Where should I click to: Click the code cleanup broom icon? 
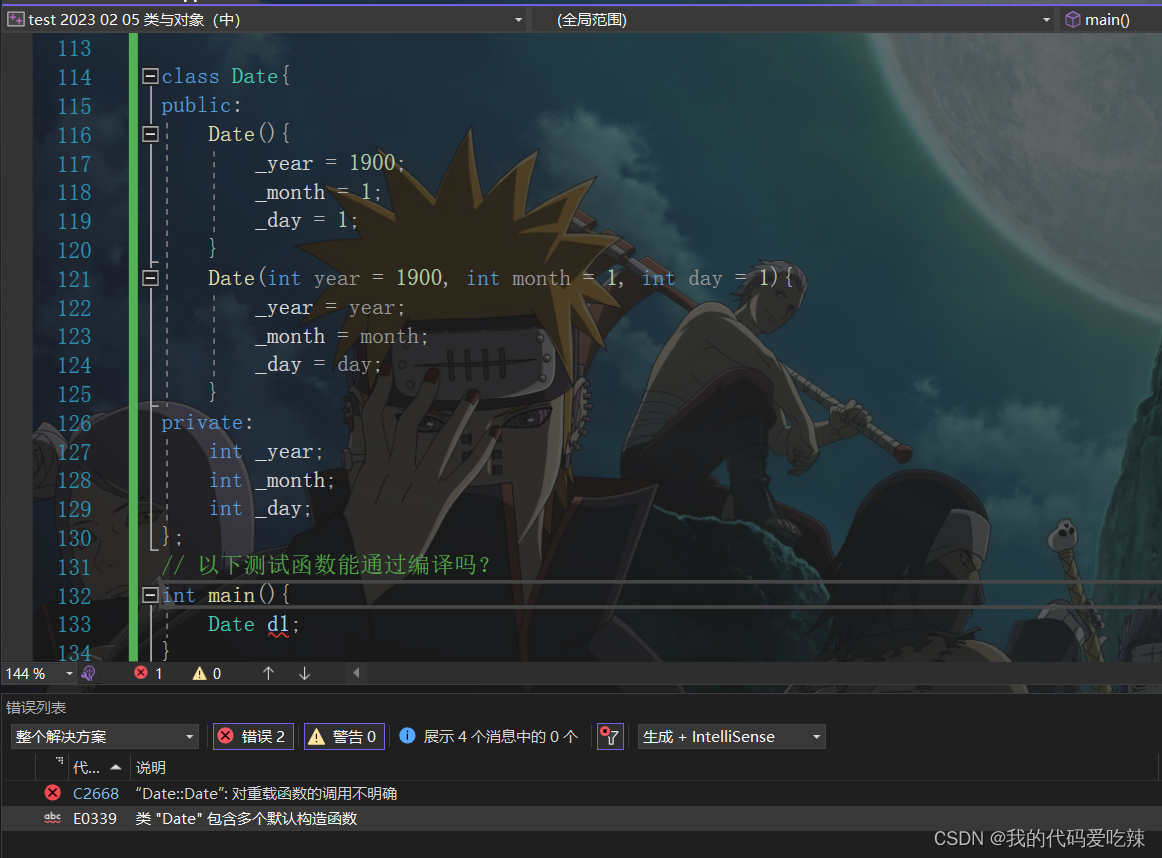[88, 674]
